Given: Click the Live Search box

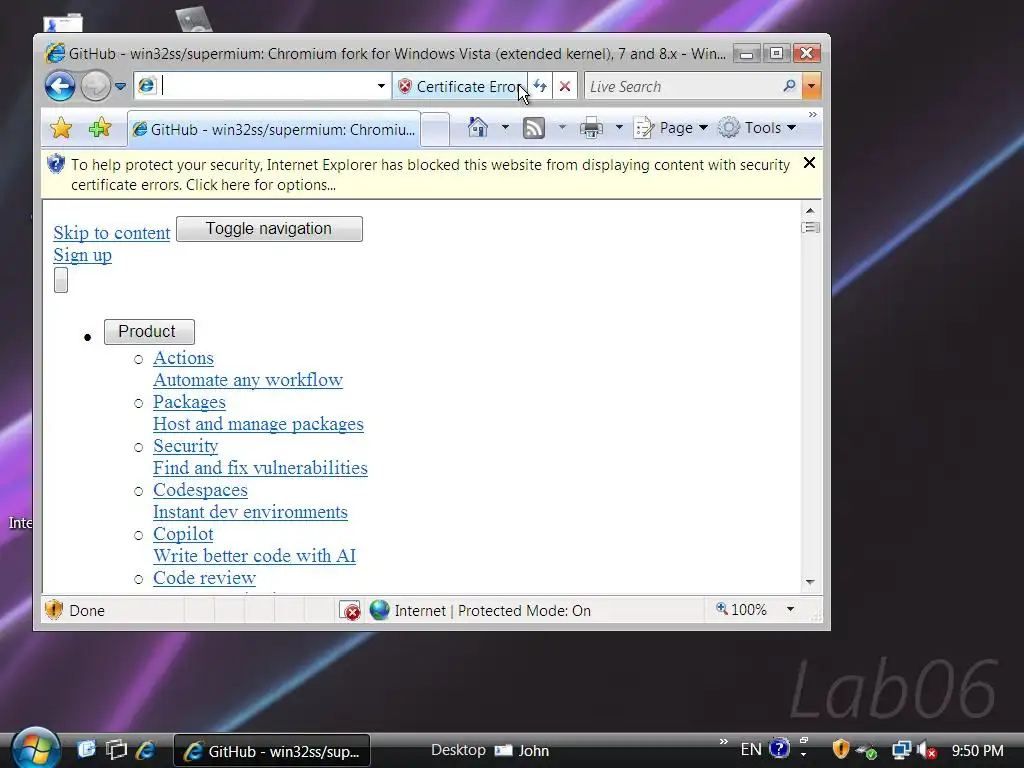Looking at the screenshot, I should click(682, 86).
